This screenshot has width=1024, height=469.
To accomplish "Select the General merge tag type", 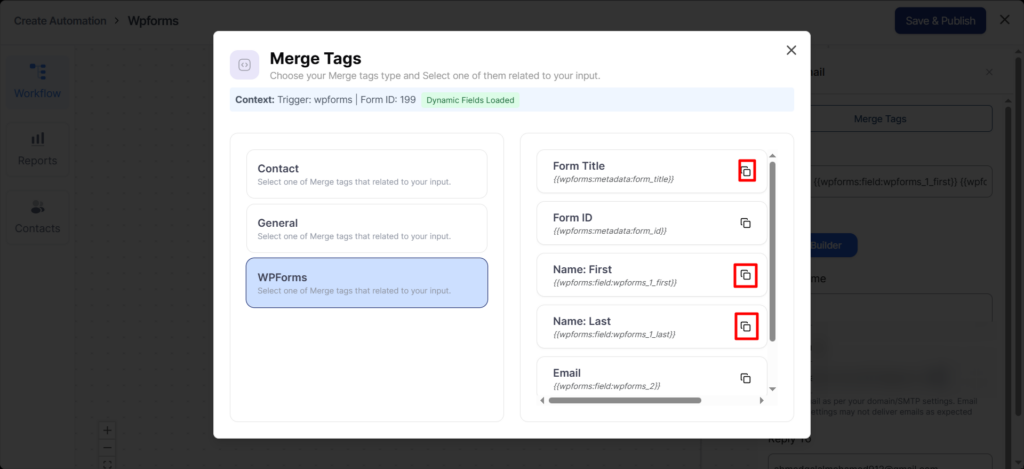I will point(367,228).
